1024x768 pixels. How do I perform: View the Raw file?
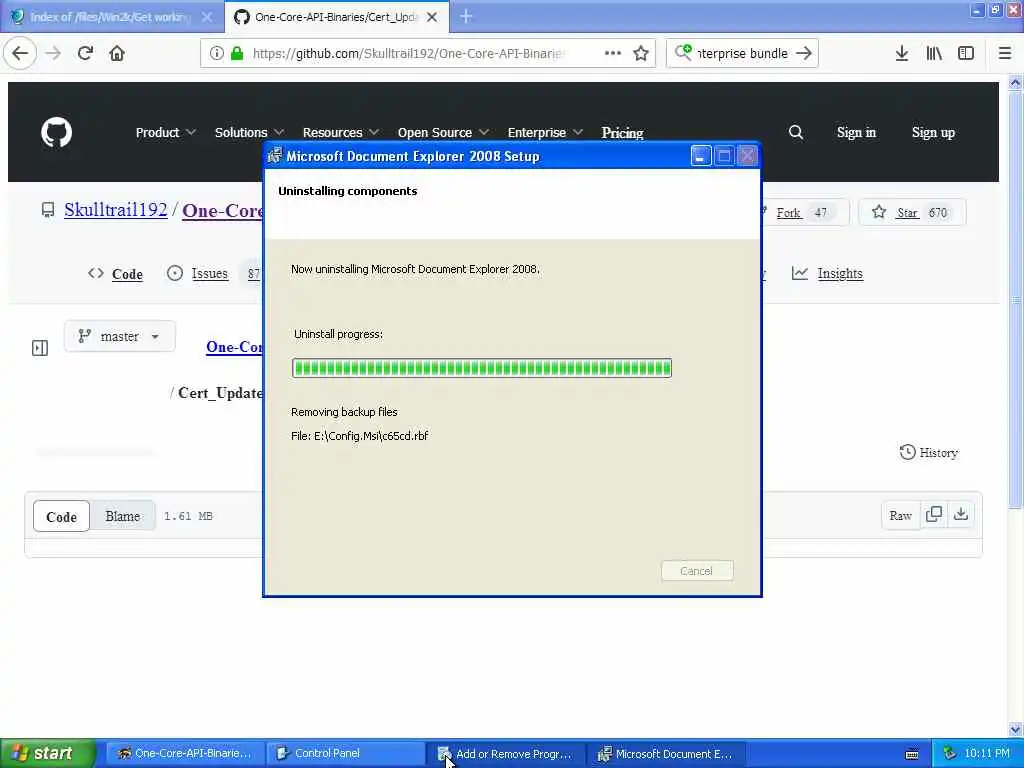click(900, 515)
